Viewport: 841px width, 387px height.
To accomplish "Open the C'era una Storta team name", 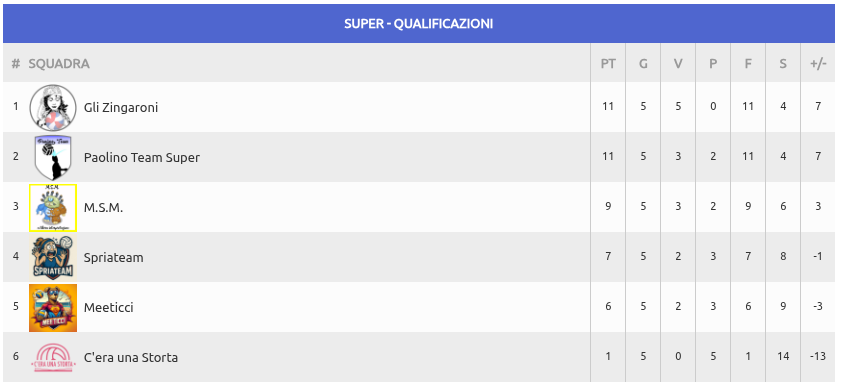I will [131, 358].
